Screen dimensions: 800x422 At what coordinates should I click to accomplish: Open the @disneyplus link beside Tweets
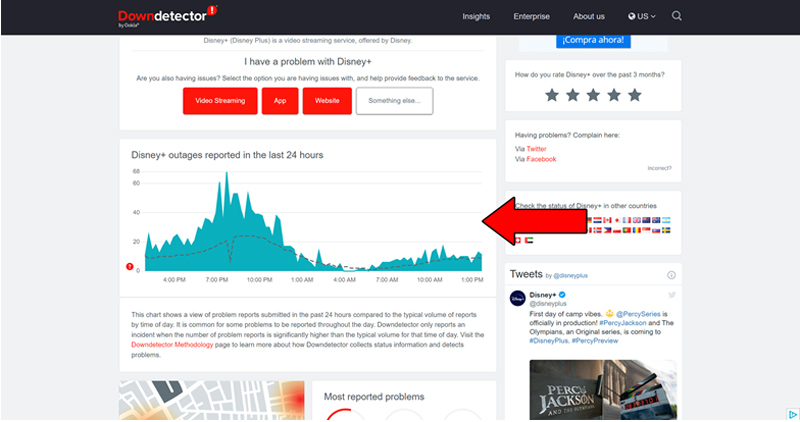(x=570, y=276)
